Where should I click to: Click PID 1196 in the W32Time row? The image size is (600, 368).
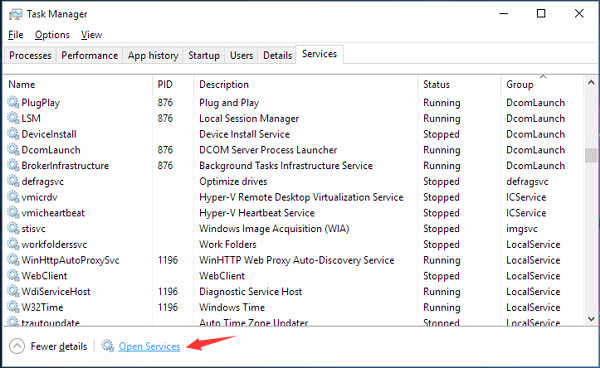coord(168,307)
